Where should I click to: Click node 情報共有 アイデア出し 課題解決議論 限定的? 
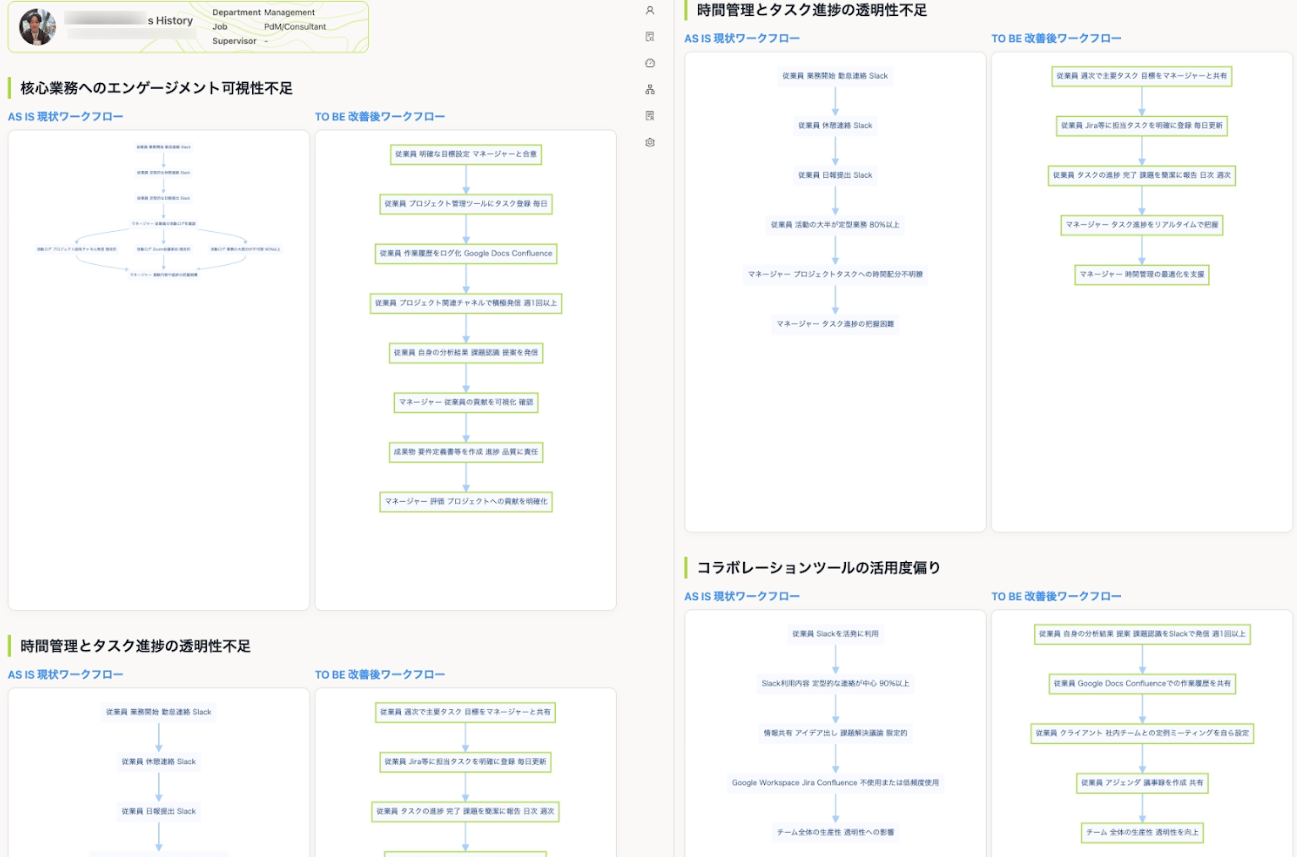click(835, 733)
